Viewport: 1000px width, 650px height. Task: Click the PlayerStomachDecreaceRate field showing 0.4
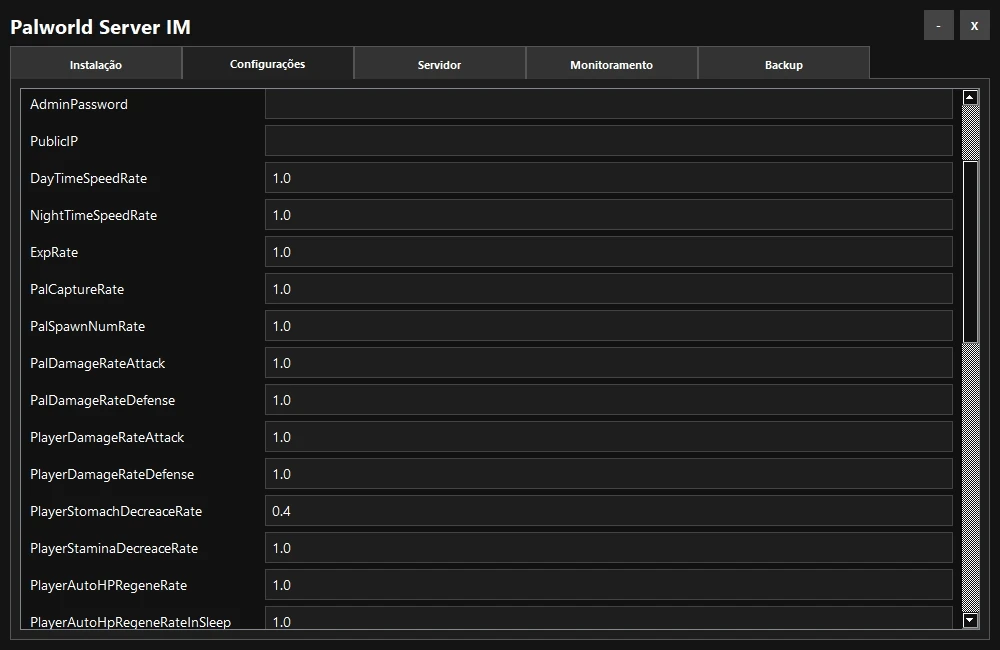point(608,511)
